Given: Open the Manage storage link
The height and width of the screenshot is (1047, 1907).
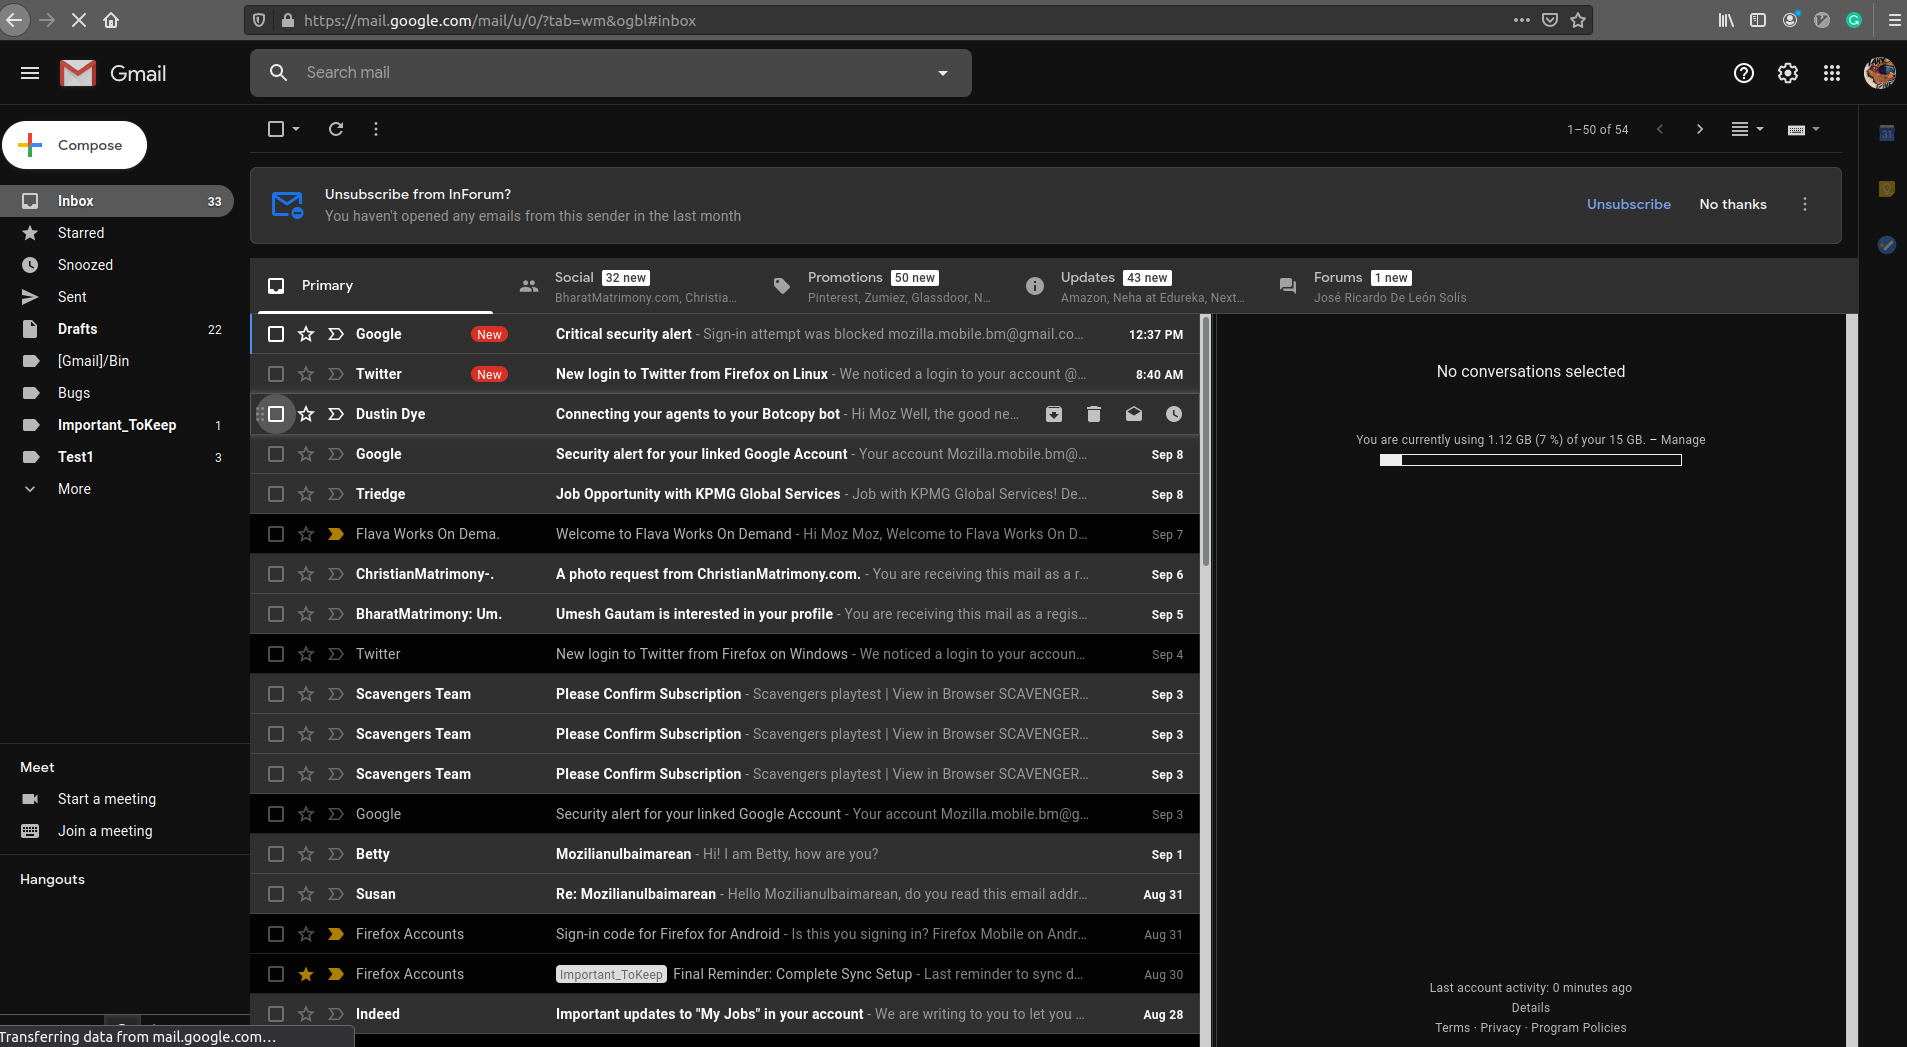Looking at the screenshot, I should click(1684, 439).
